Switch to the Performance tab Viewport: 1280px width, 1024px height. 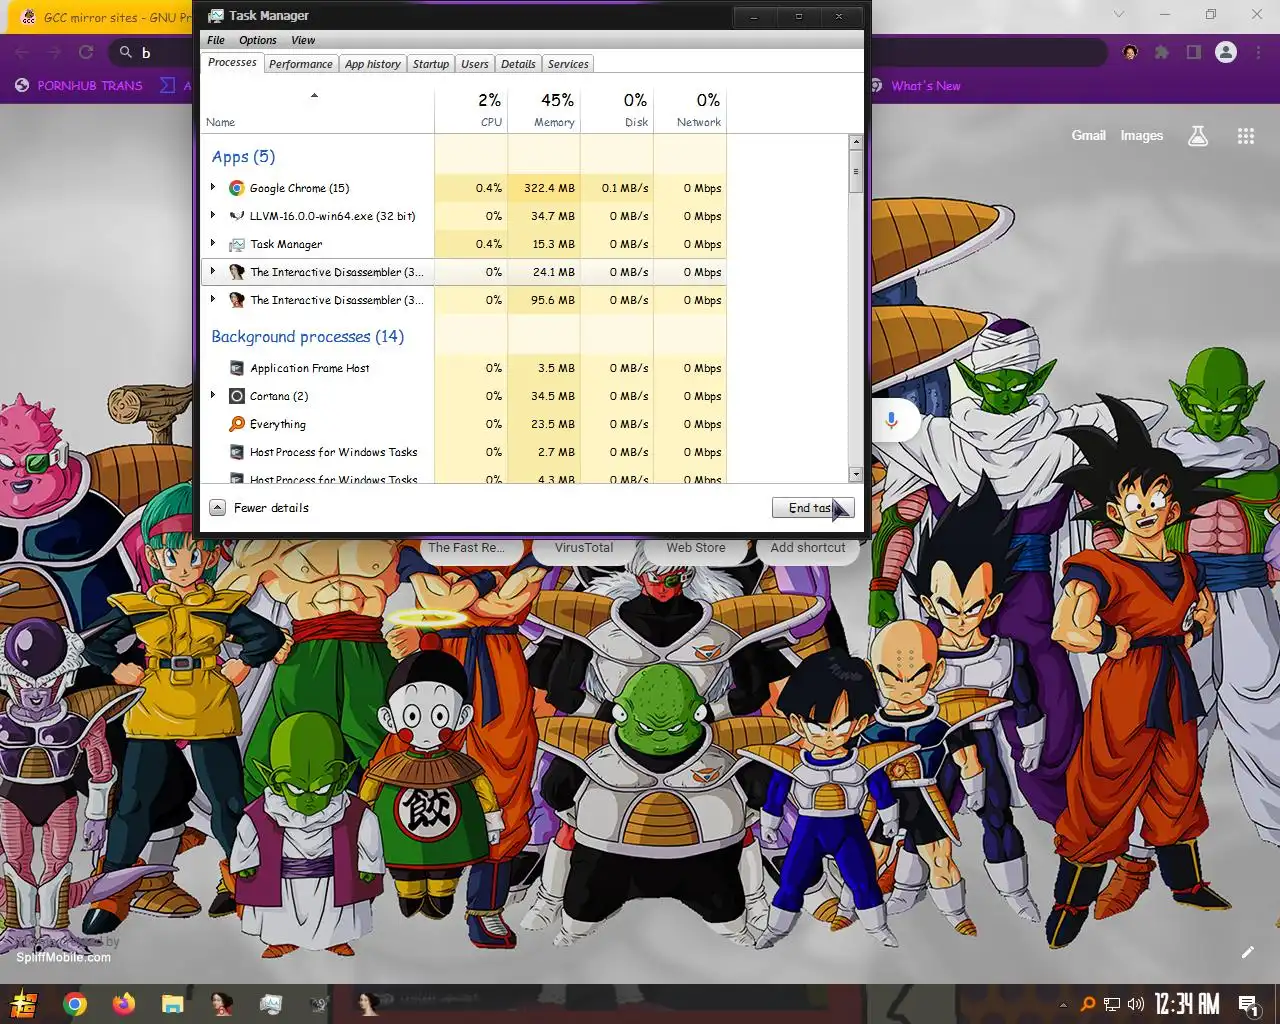301,64
